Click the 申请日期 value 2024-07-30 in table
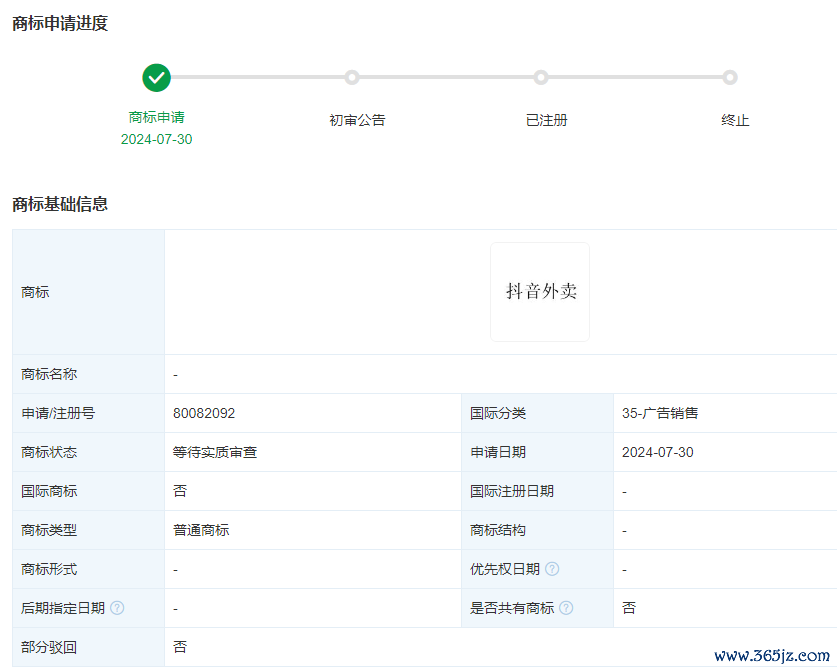 coord(657,452)
